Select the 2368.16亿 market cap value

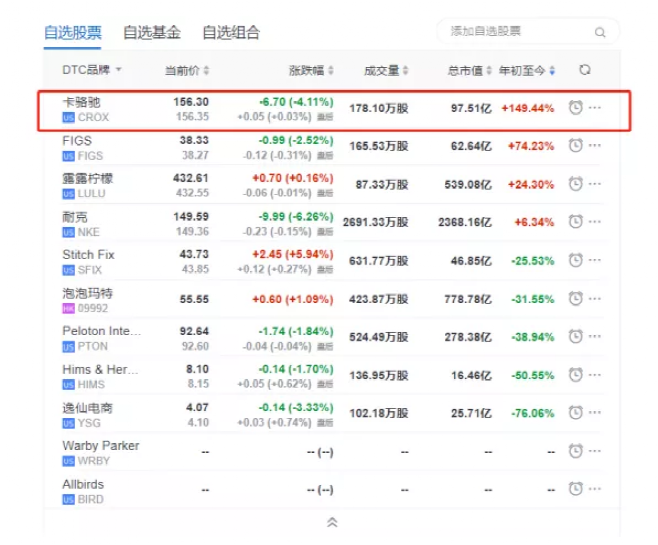(465, 222)
